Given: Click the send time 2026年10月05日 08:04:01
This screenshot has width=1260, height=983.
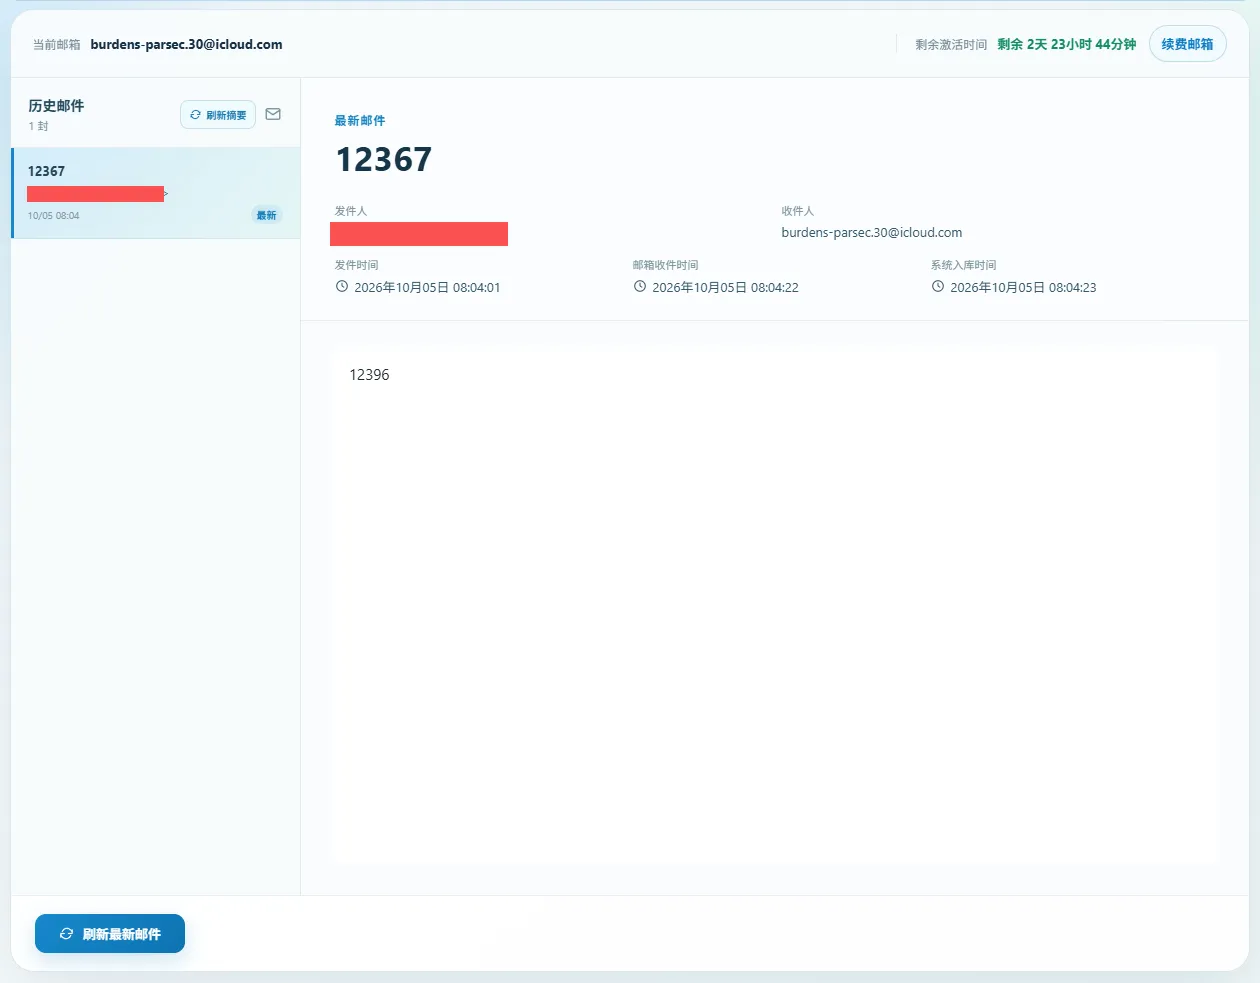Looking at the screenshot, I should point(427,287).
